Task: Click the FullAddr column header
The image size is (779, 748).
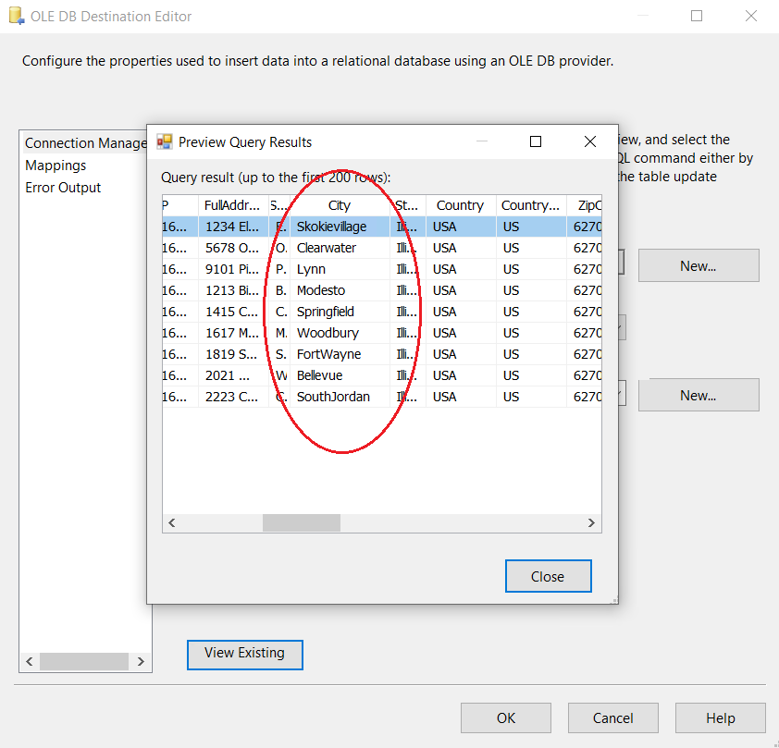Action: tap(232, 205)
